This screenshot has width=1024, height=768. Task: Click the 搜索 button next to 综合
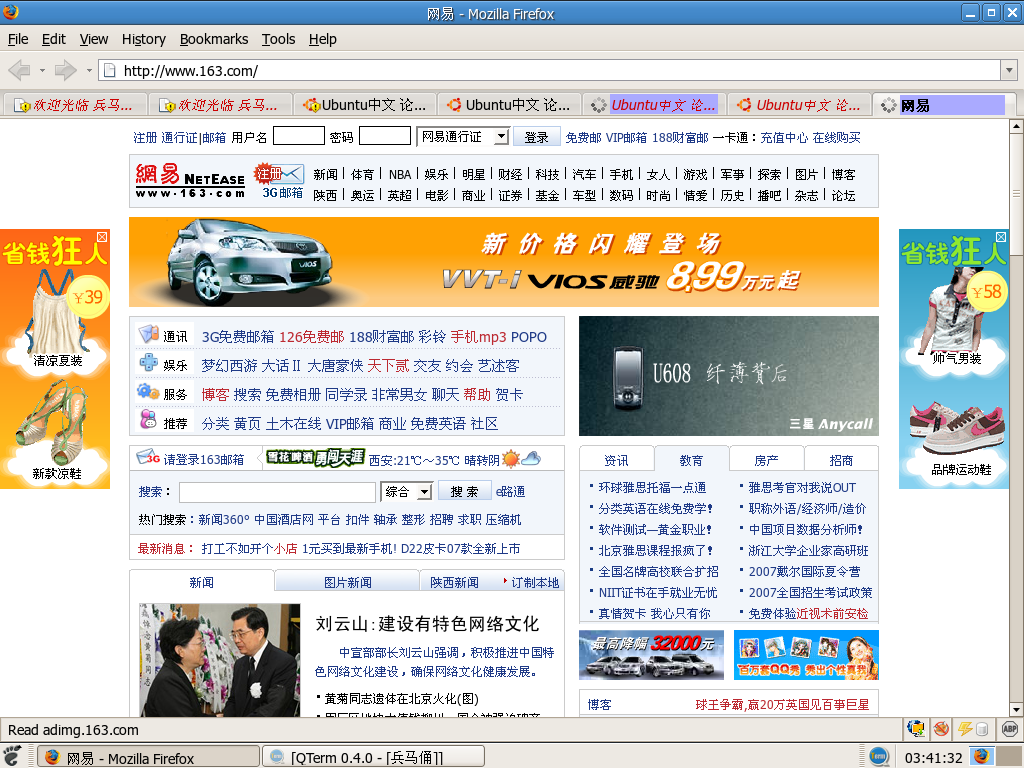click(x=464, y=491)
